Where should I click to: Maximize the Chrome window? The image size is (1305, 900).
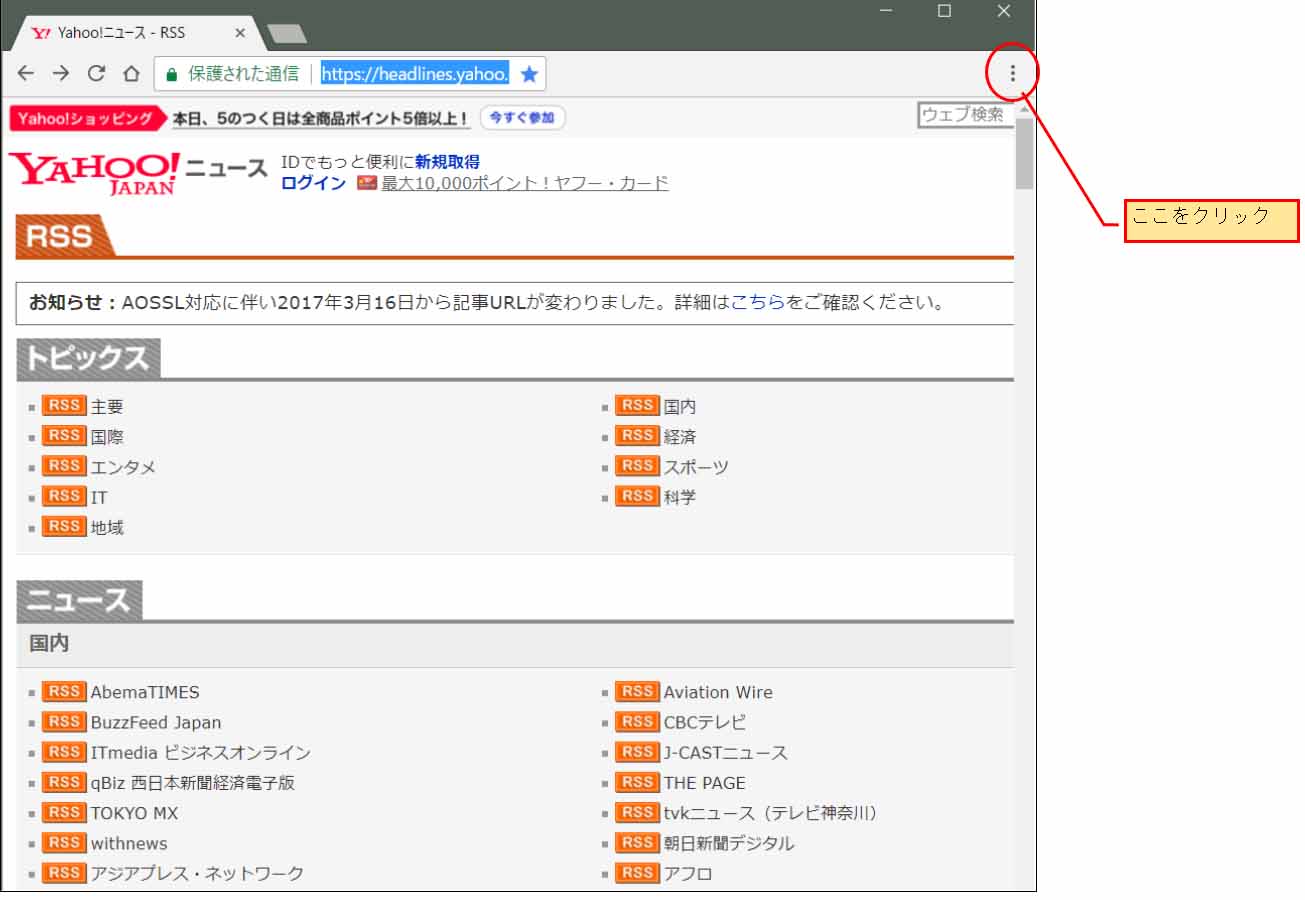coord(944,11)
